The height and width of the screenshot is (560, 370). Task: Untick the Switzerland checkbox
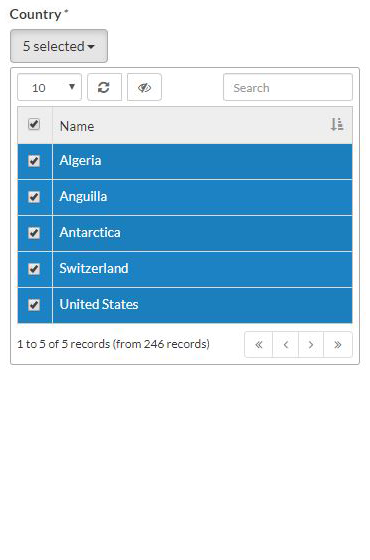click(34, 269)
